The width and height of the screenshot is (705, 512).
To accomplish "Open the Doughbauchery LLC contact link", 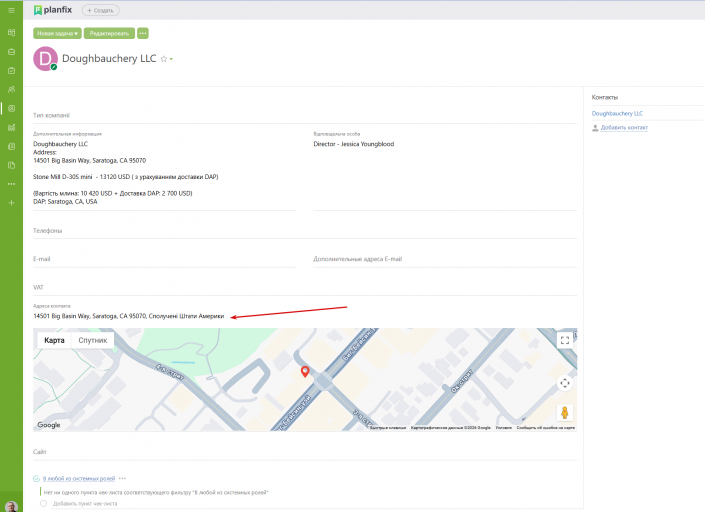I will (617, 114).
